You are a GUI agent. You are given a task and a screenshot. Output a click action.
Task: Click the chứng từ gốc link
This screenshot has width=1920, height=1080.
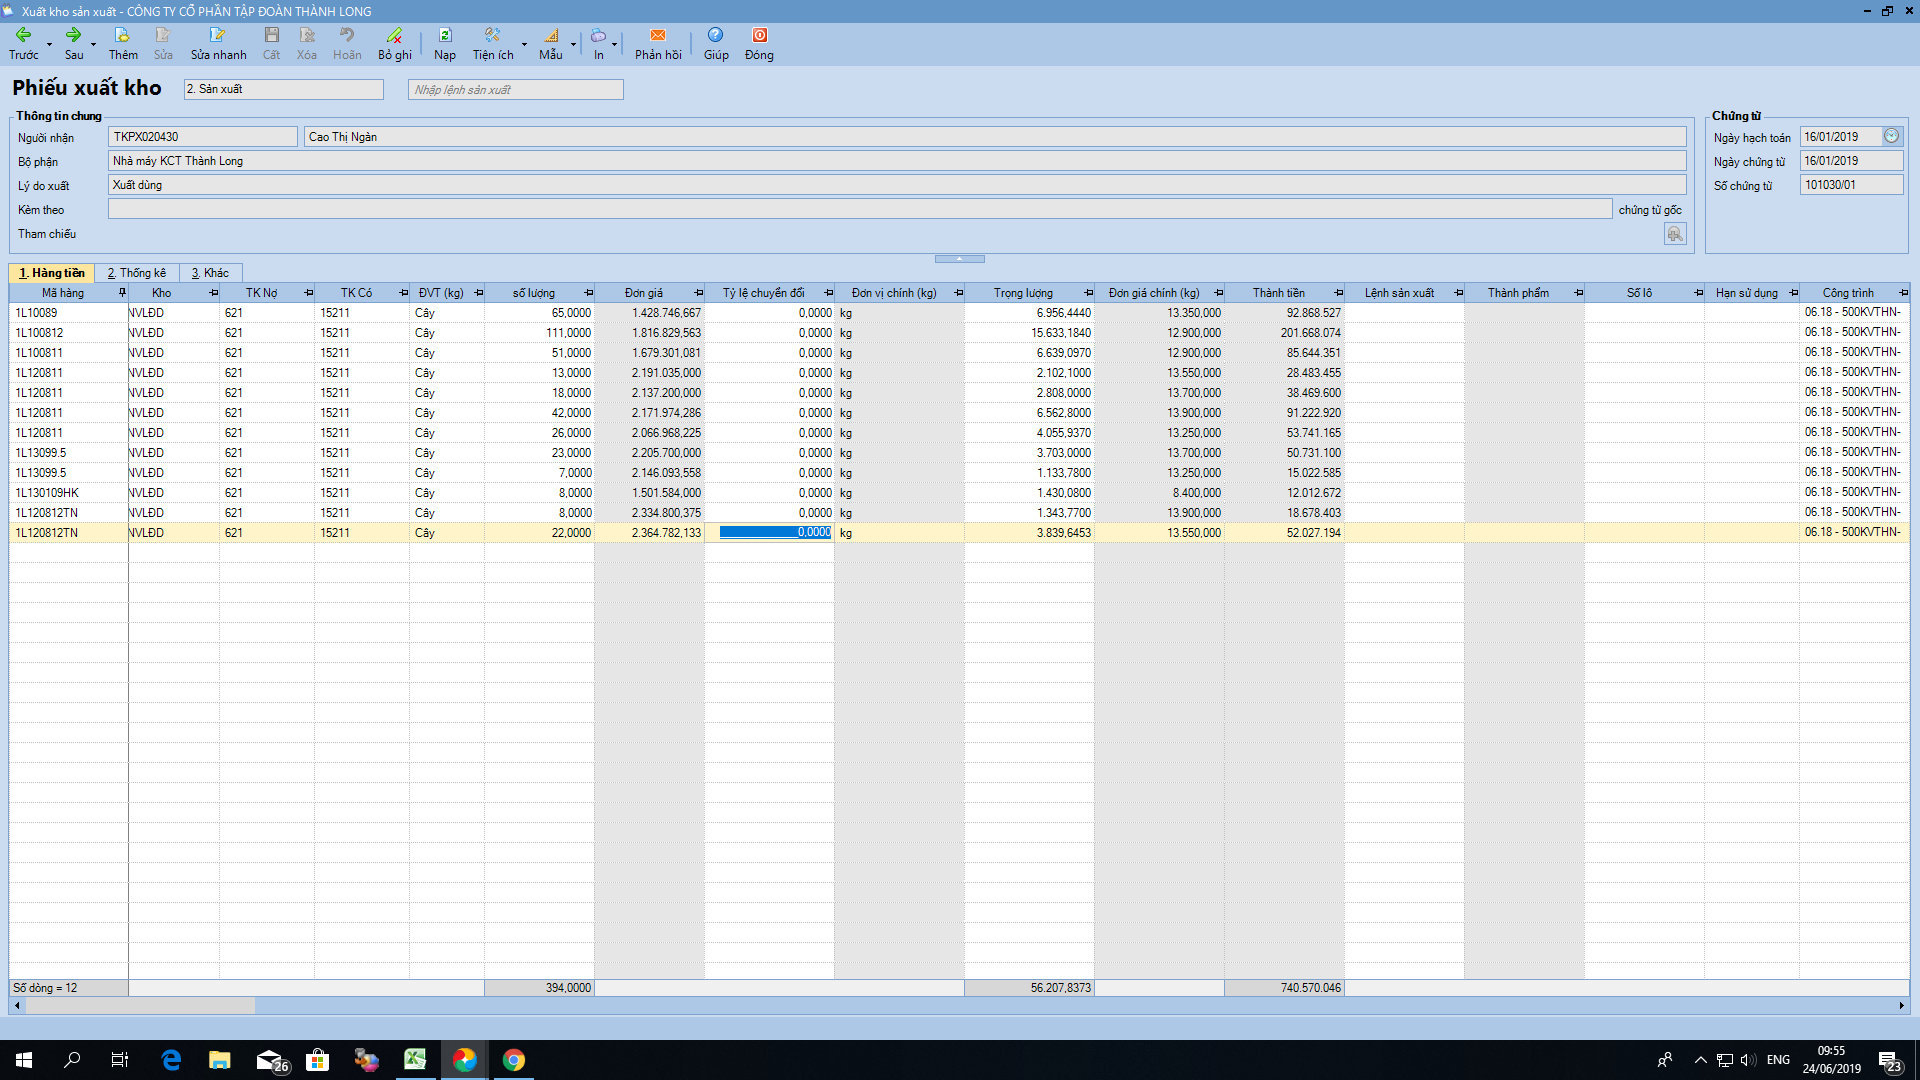click(1650, 210)
